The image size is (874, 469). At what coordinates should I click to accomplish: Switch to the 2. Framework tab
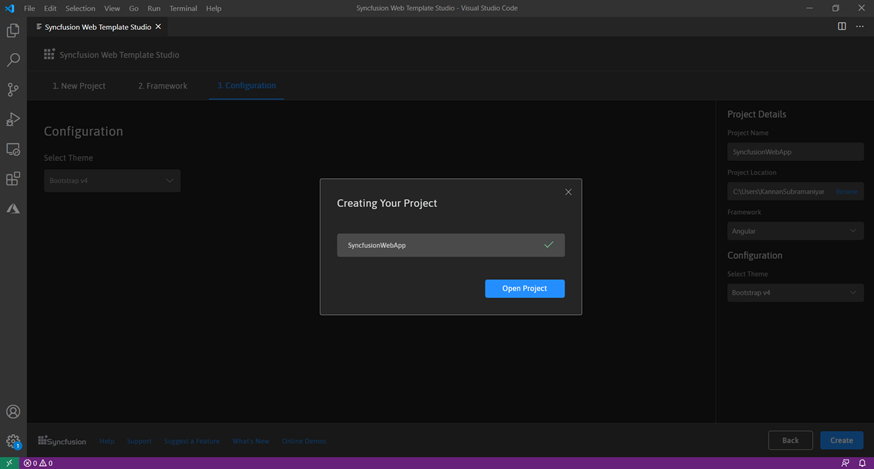(162, 86)
